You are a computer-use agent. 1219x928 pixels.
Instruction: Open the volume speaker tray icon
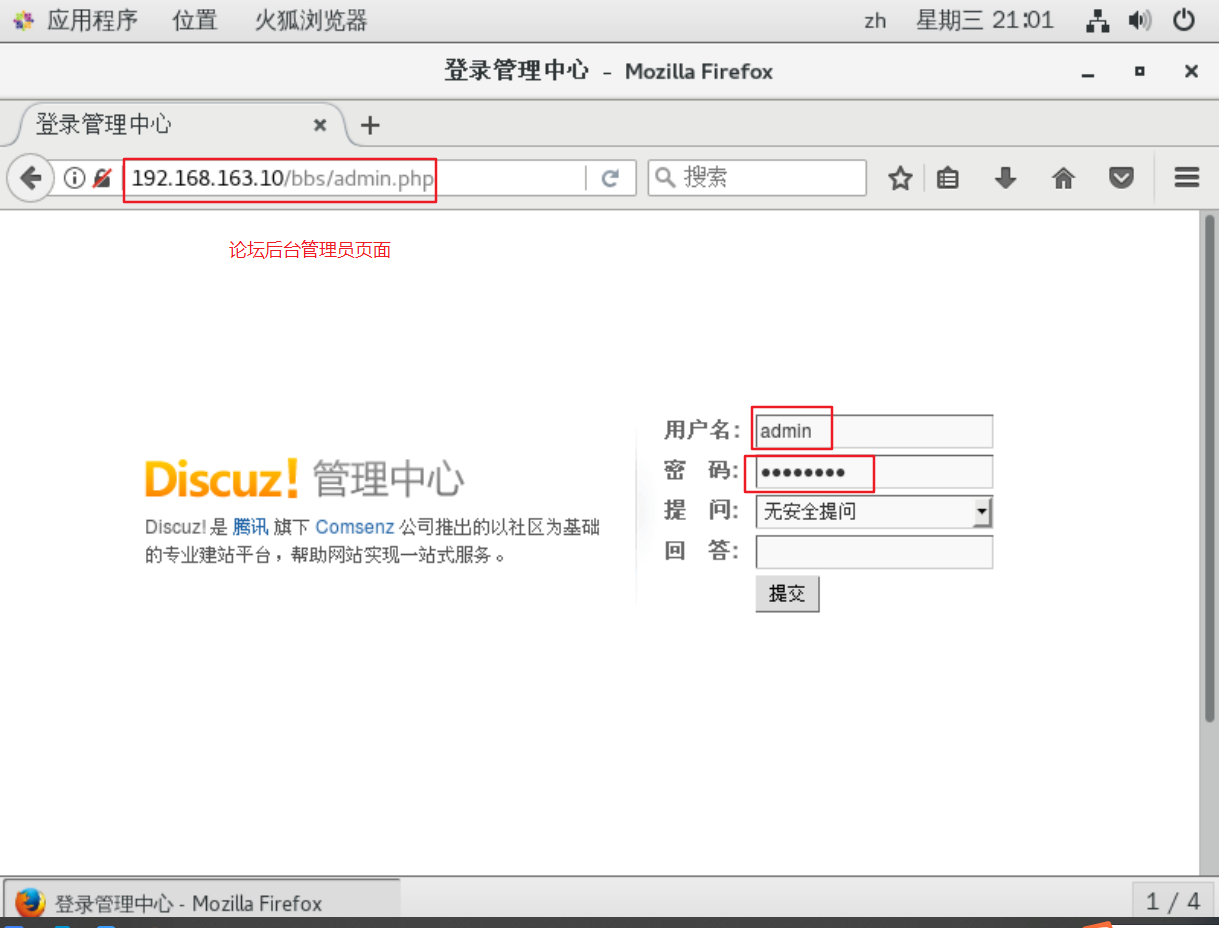(x=1140, y=20)
